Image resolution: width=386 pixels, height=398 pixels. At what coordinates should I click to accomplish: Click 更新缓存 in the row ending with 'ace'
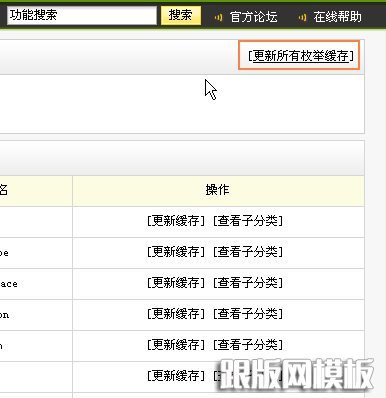[x=176, y=283]
